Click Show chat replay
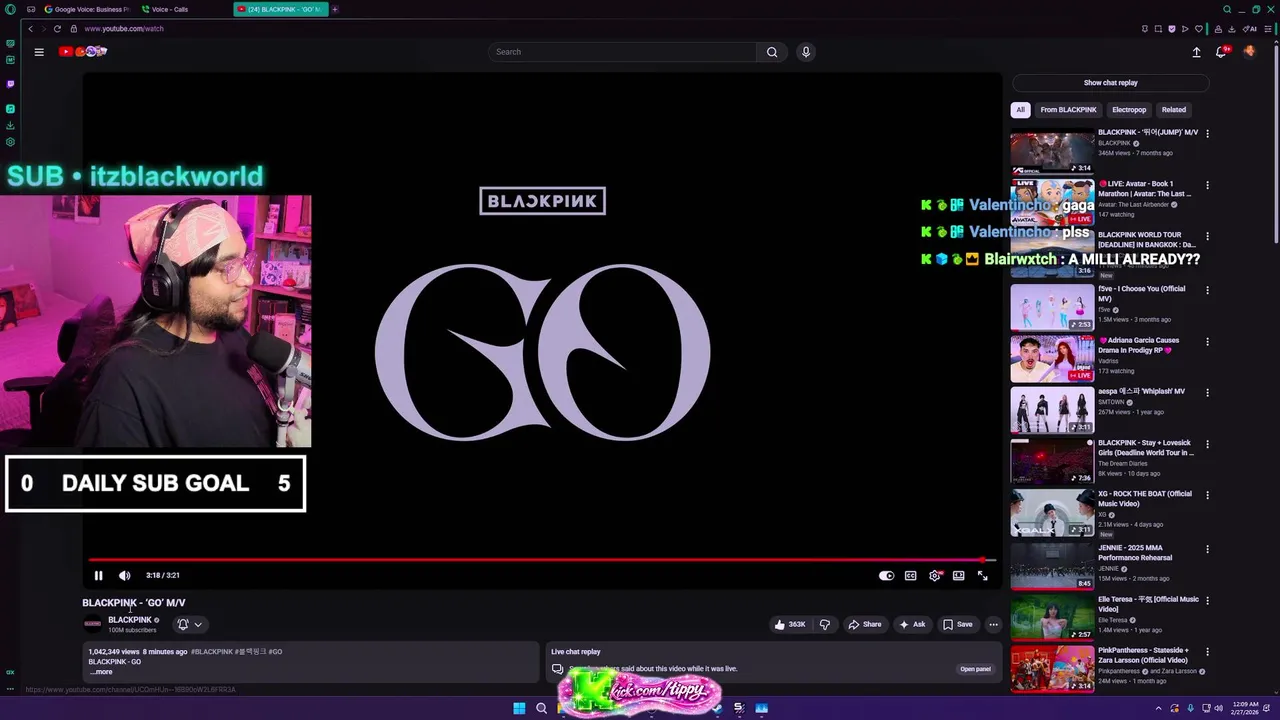Screen dimensions: 1280x720 click(x=1110, y=83)
